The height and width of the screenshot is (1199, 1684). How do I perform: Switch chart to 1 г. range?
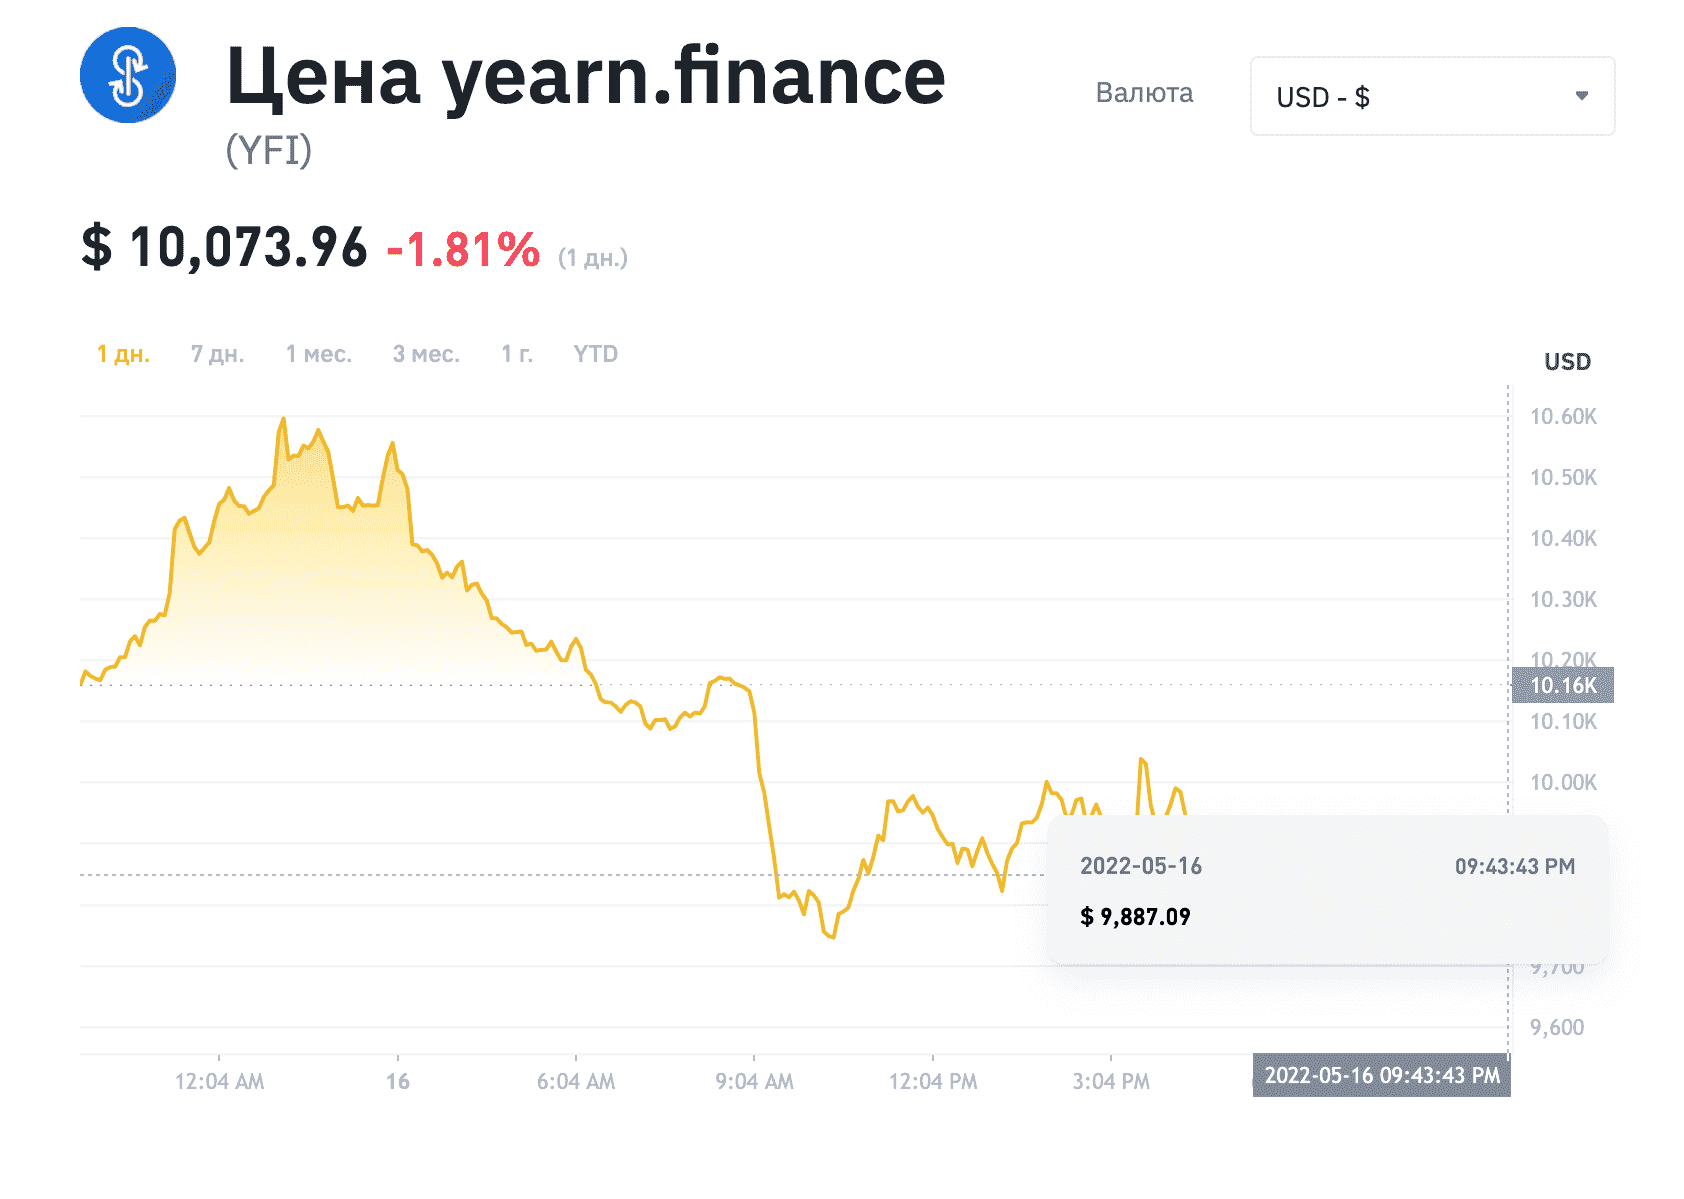pyautogui.click(x=517, y=354)
